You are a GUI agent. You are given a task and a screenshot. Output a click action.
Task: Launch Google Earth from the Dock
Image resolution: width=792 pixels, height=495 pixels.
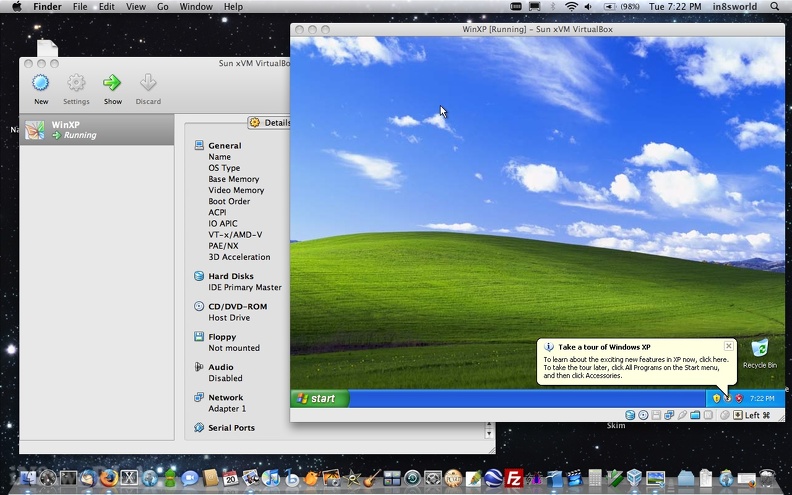click(493, 477)
